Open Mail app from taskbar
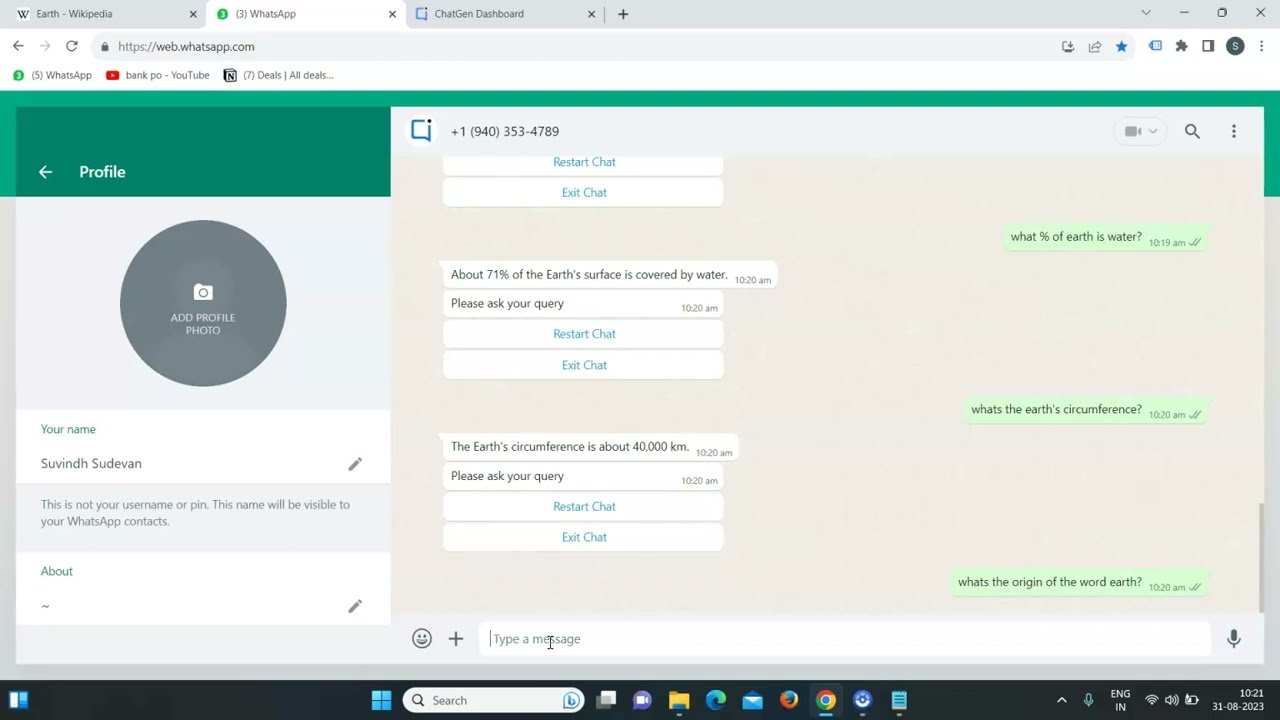This screenshot has width=1280, height=720. (x=753, y=700)
